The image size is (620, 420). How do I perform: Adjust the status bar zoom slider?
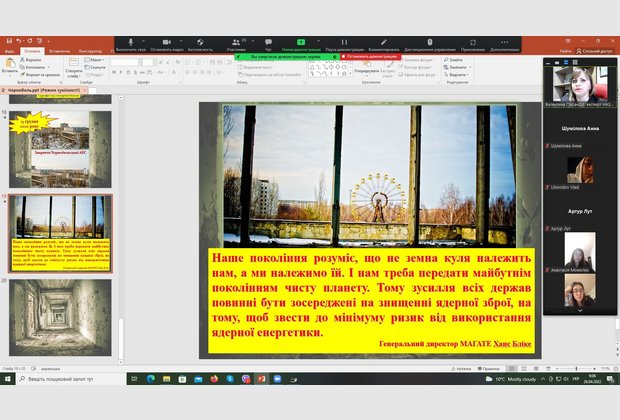[x=577, y=369]
